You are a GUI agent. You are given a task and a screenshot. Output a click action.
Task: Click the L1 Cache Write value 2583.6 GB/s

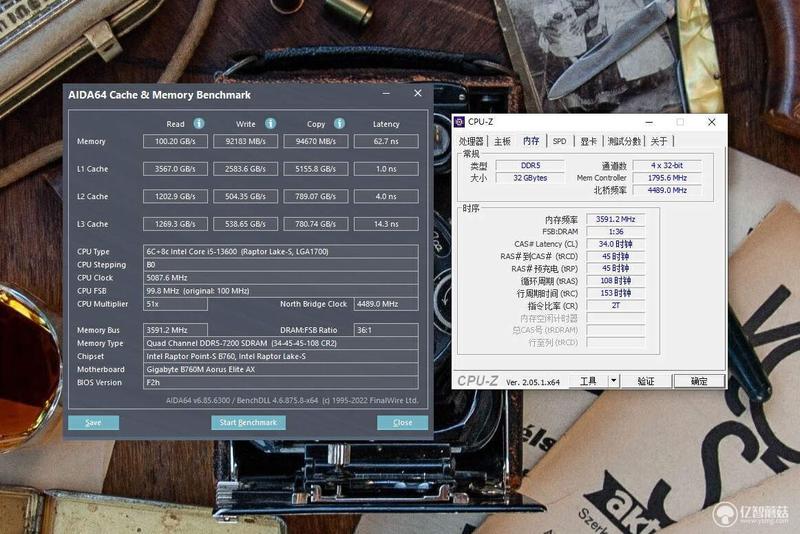tap(245, 169)
